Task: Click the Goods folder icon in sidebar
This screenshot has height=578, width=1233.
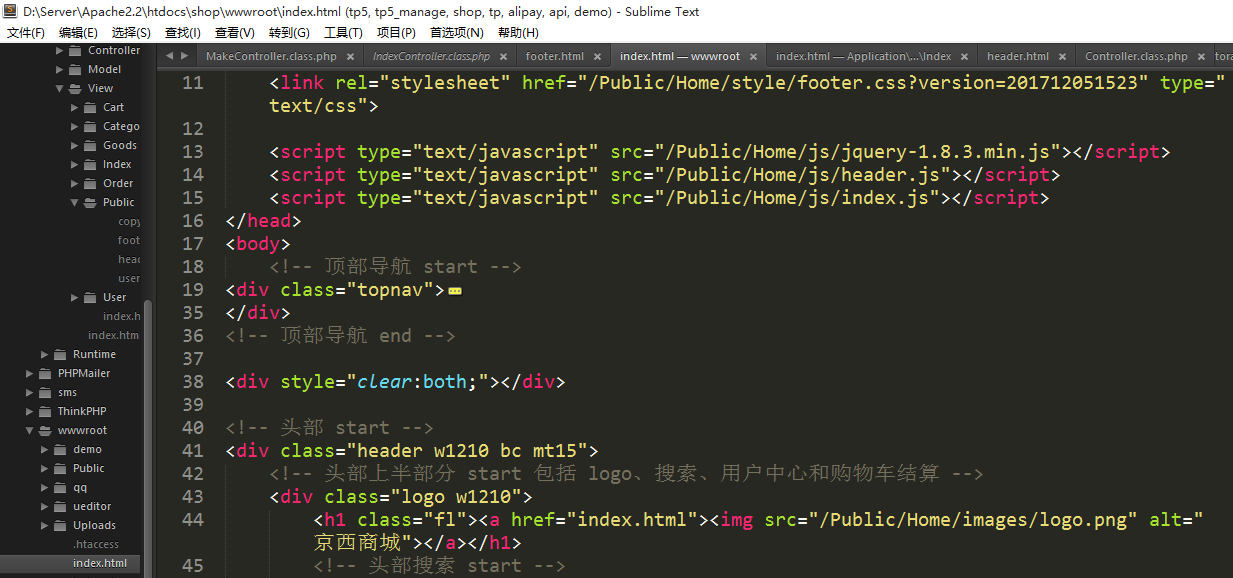Action: pyautogui.click(x=90, y=146)
